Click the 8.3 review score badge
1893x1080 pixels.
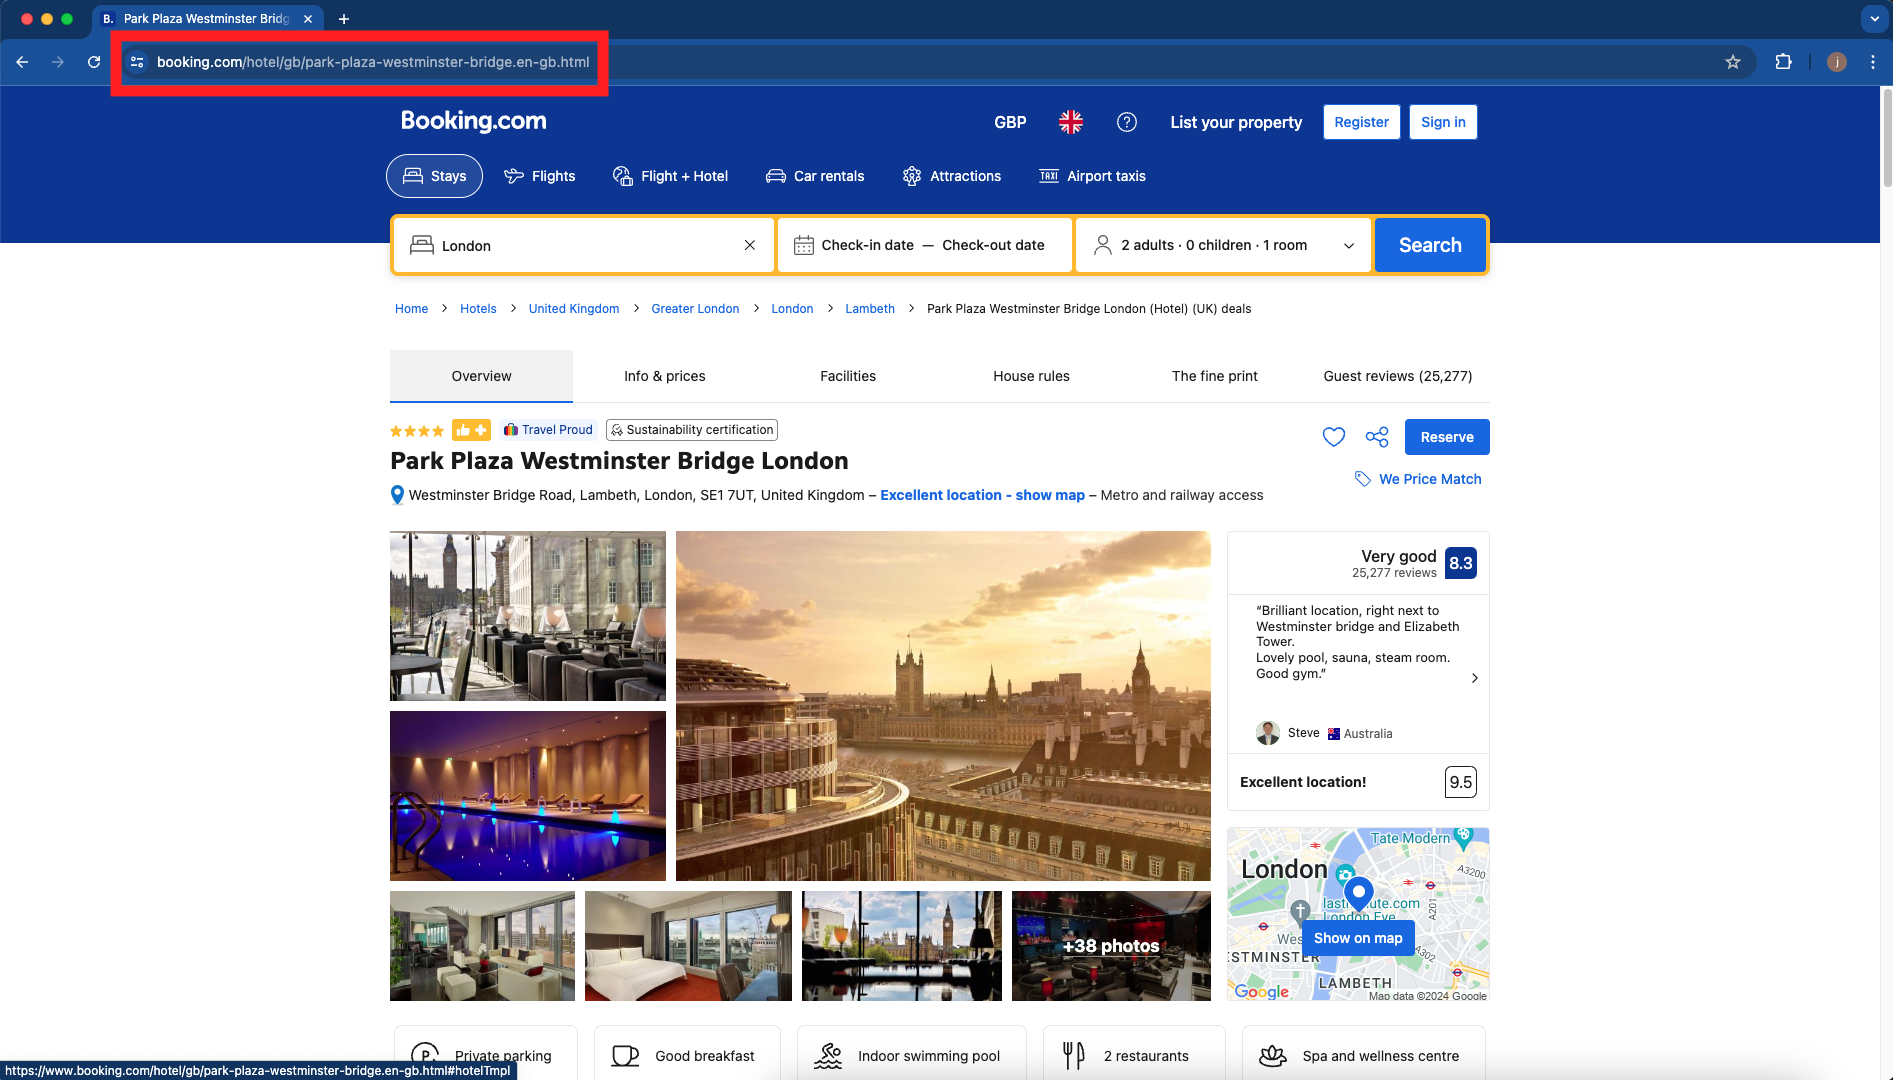tap(1461, 563)
